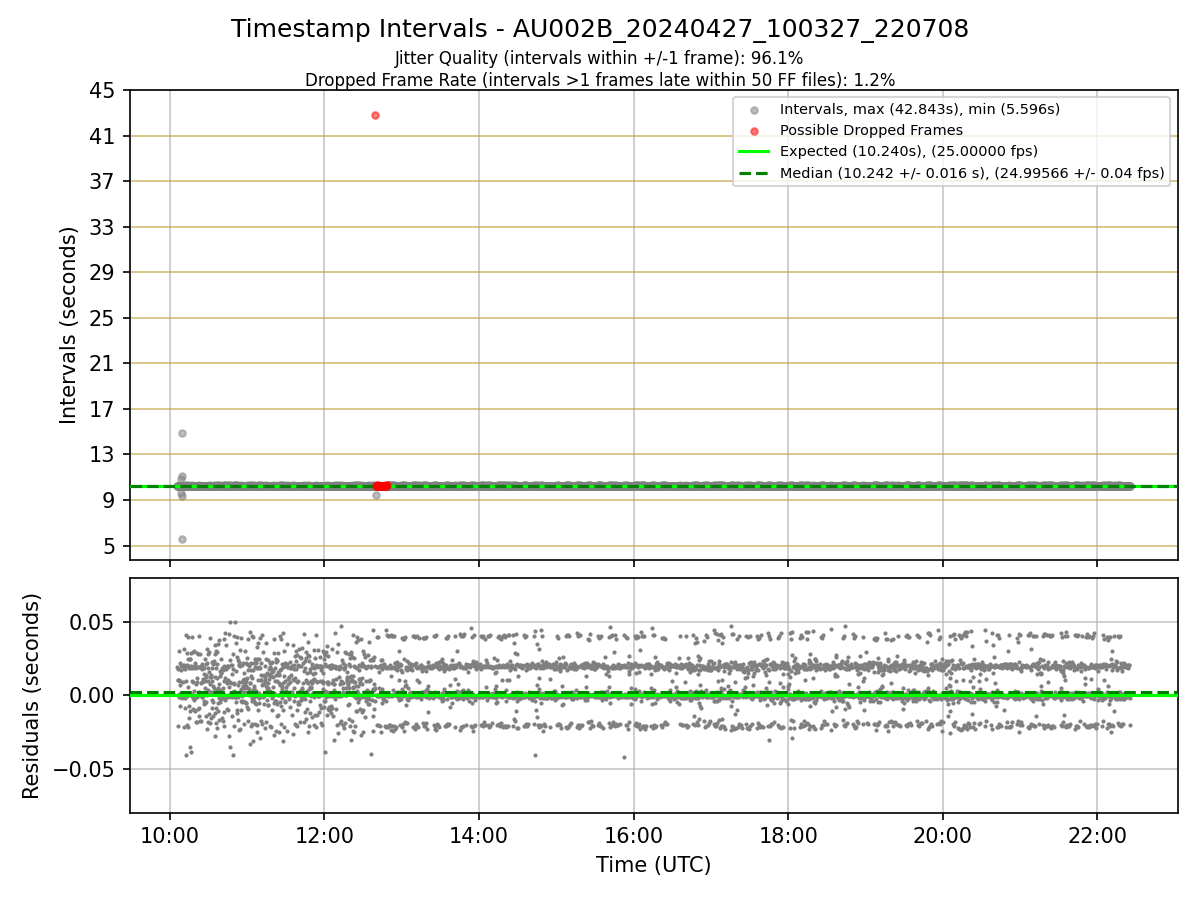Image resolution: width=1200 pixels, height=900 pixels.
Task: Click the '5' tick on the intervals axis
Action: [x=110, y=546]
